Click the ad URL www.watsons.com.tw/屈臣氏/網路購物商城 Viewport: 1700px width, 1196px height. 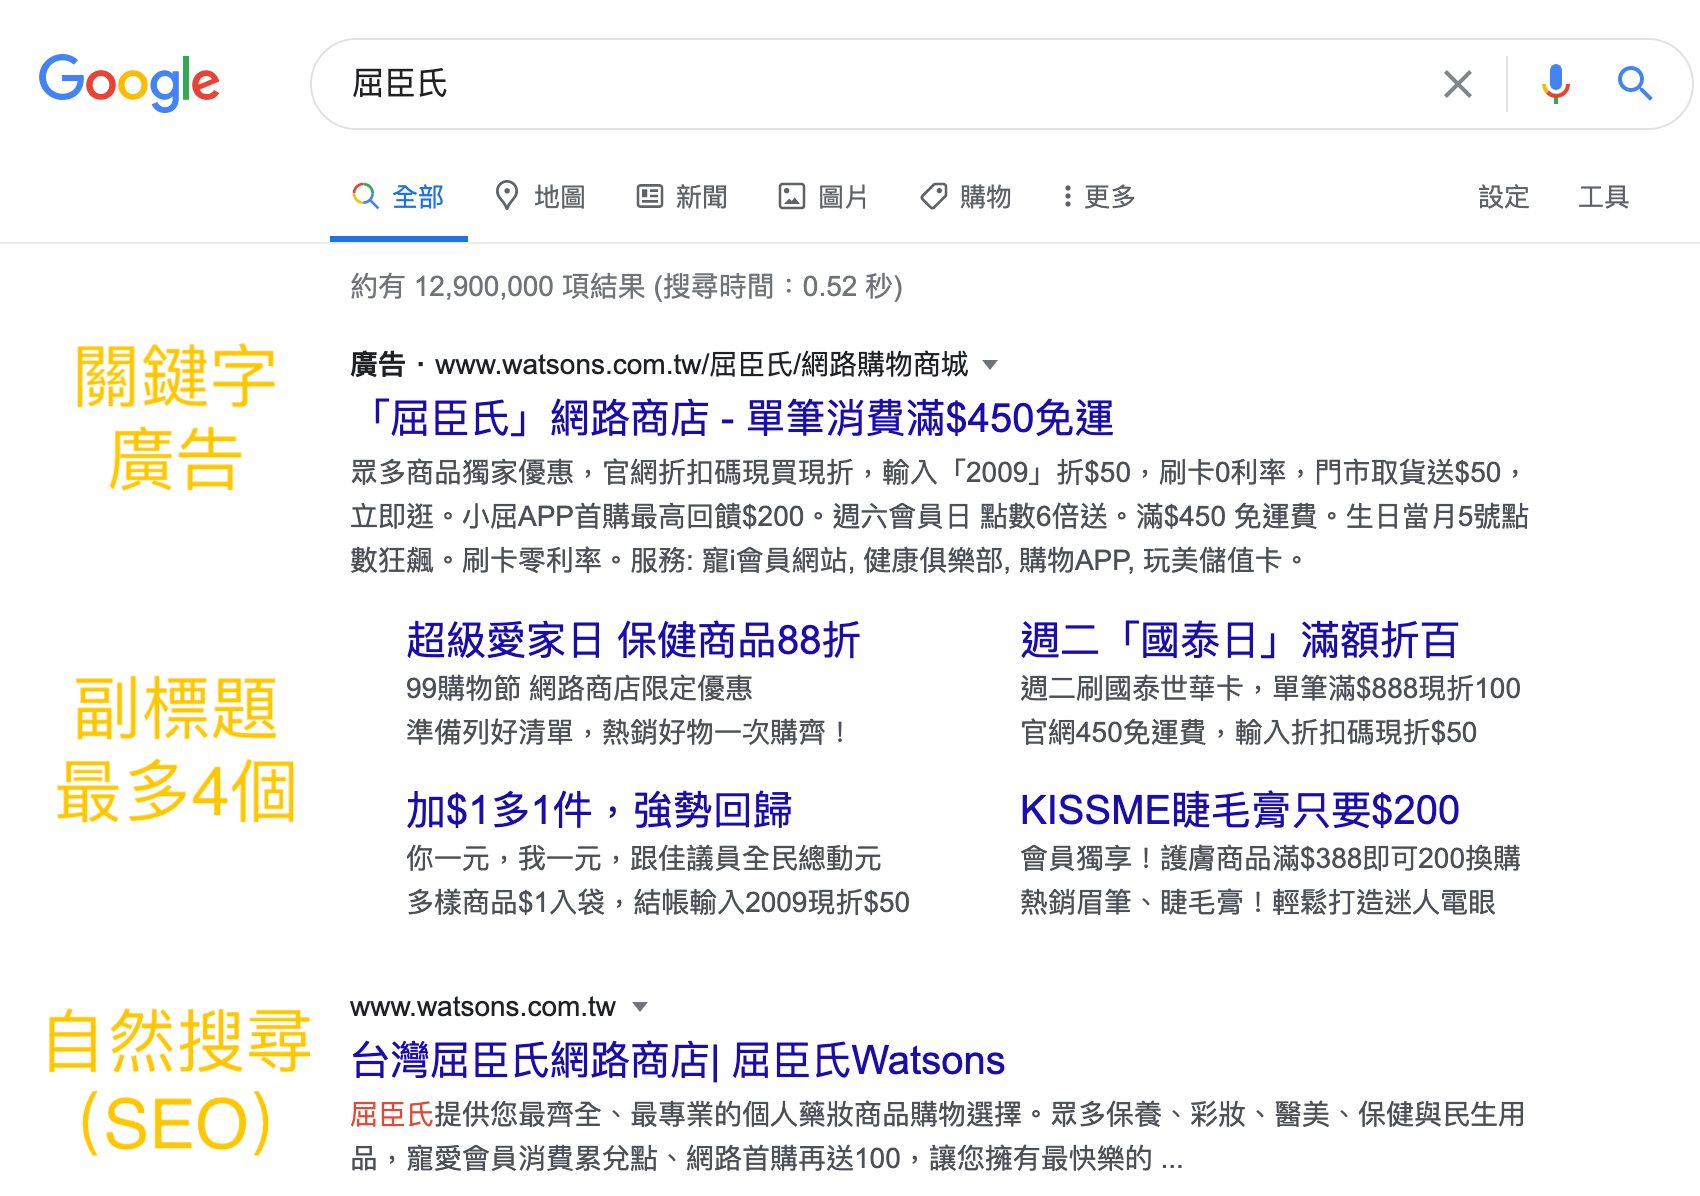(702, 364)
